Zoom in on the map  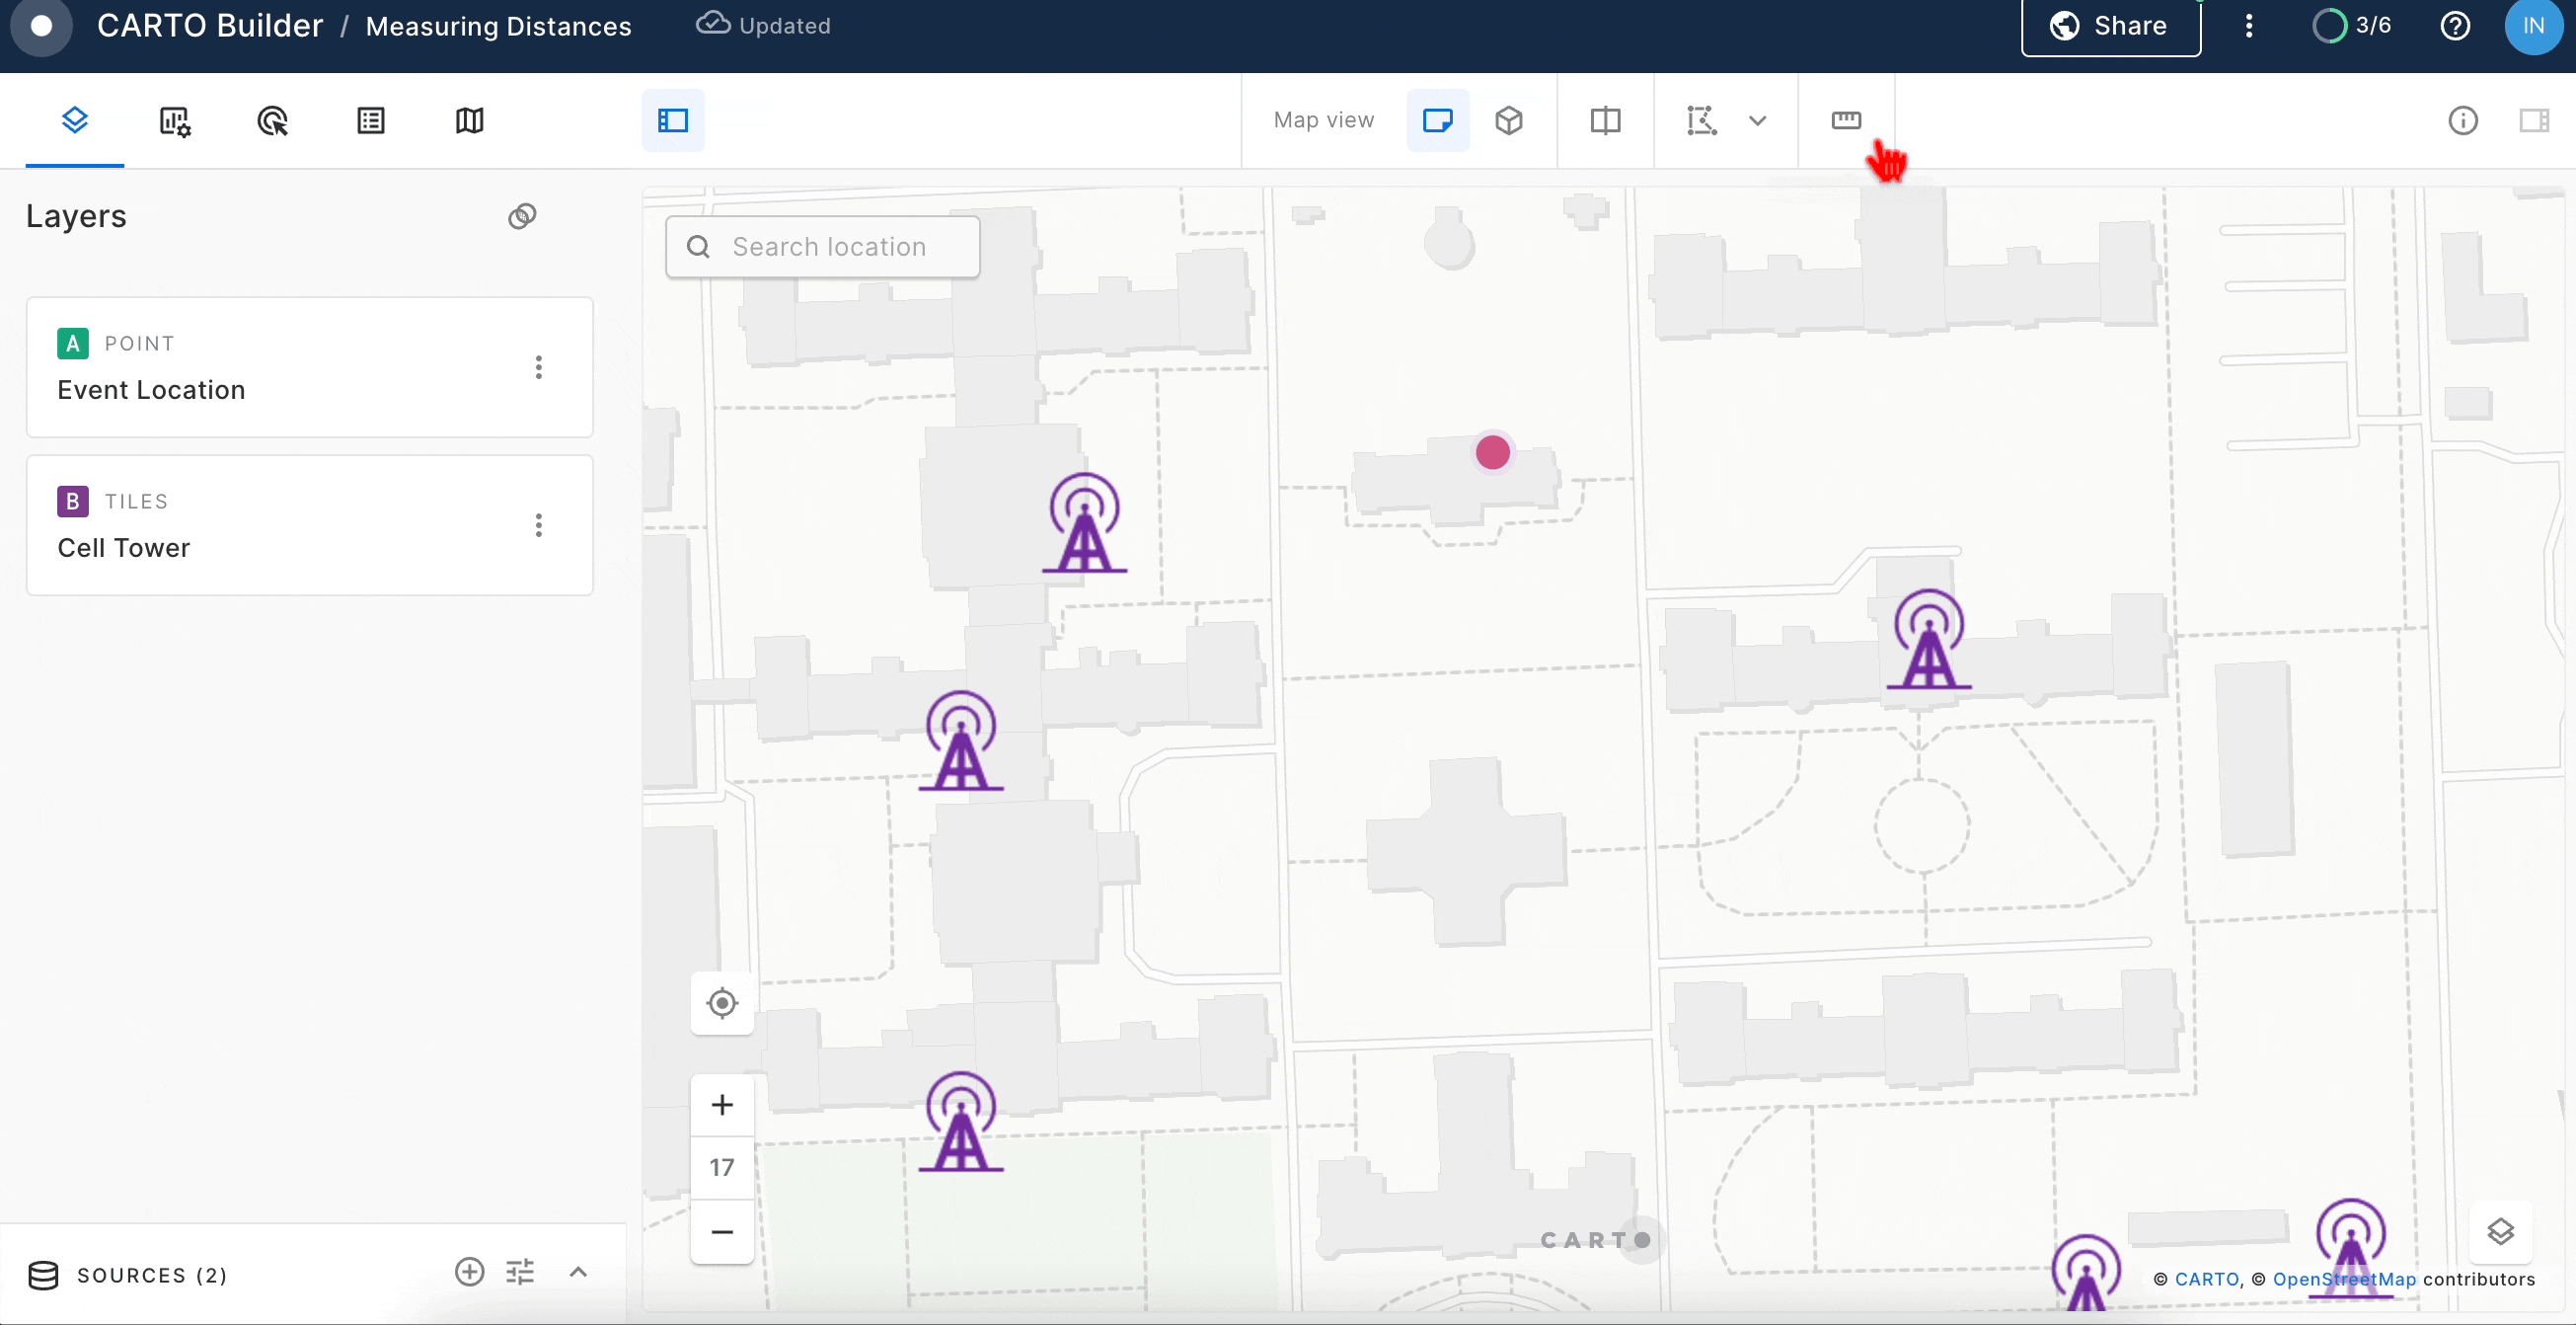point(722,1105)
